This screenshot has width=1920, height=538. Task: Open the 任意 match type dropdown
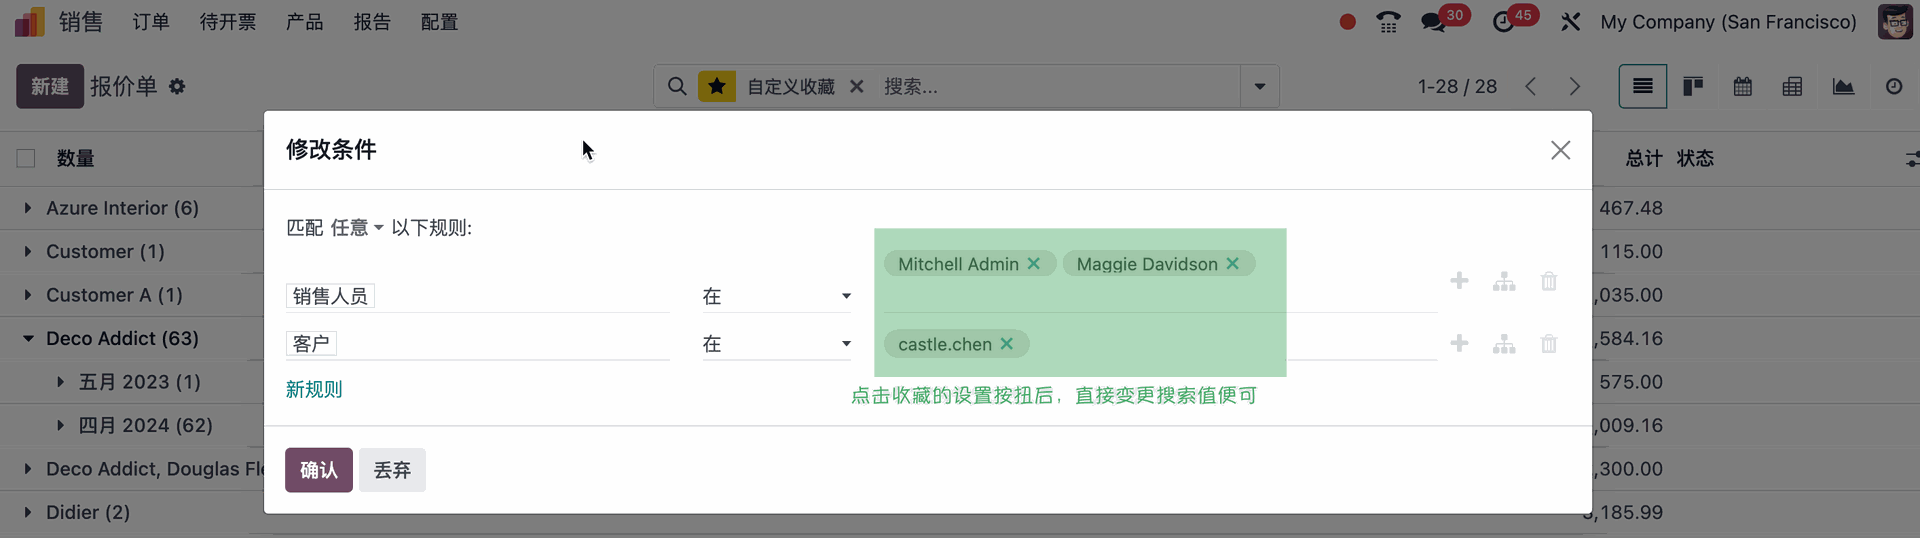[x=357, y=228]
